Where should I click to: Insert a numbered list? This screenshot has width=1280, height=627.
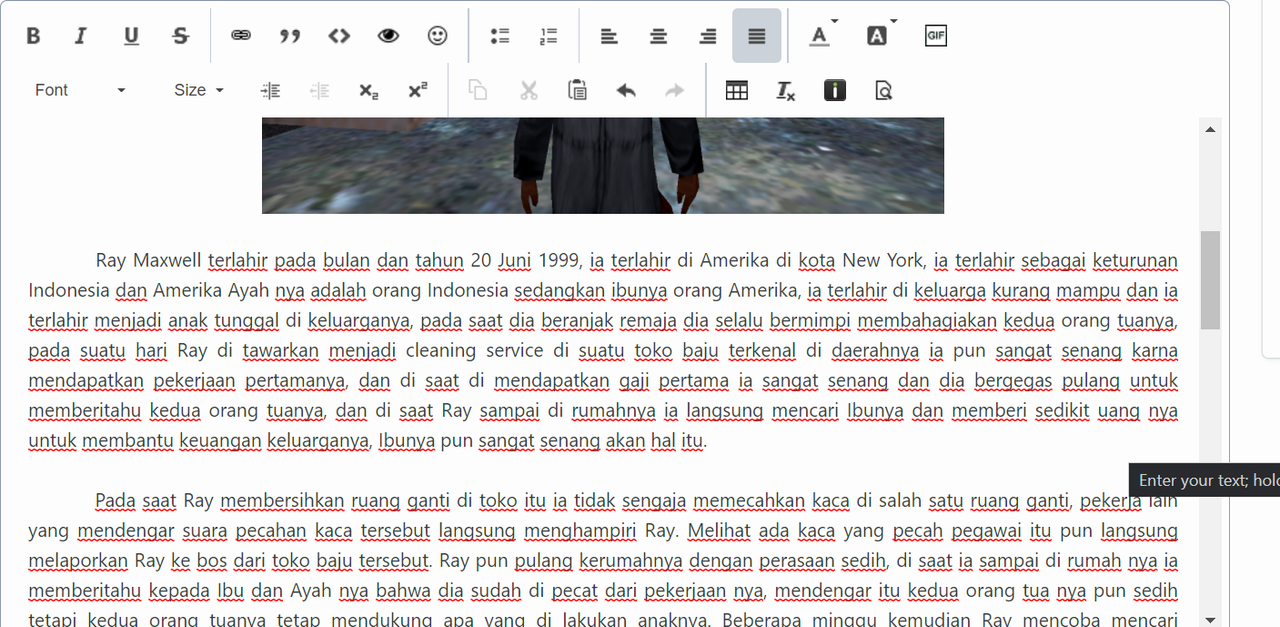548,36
